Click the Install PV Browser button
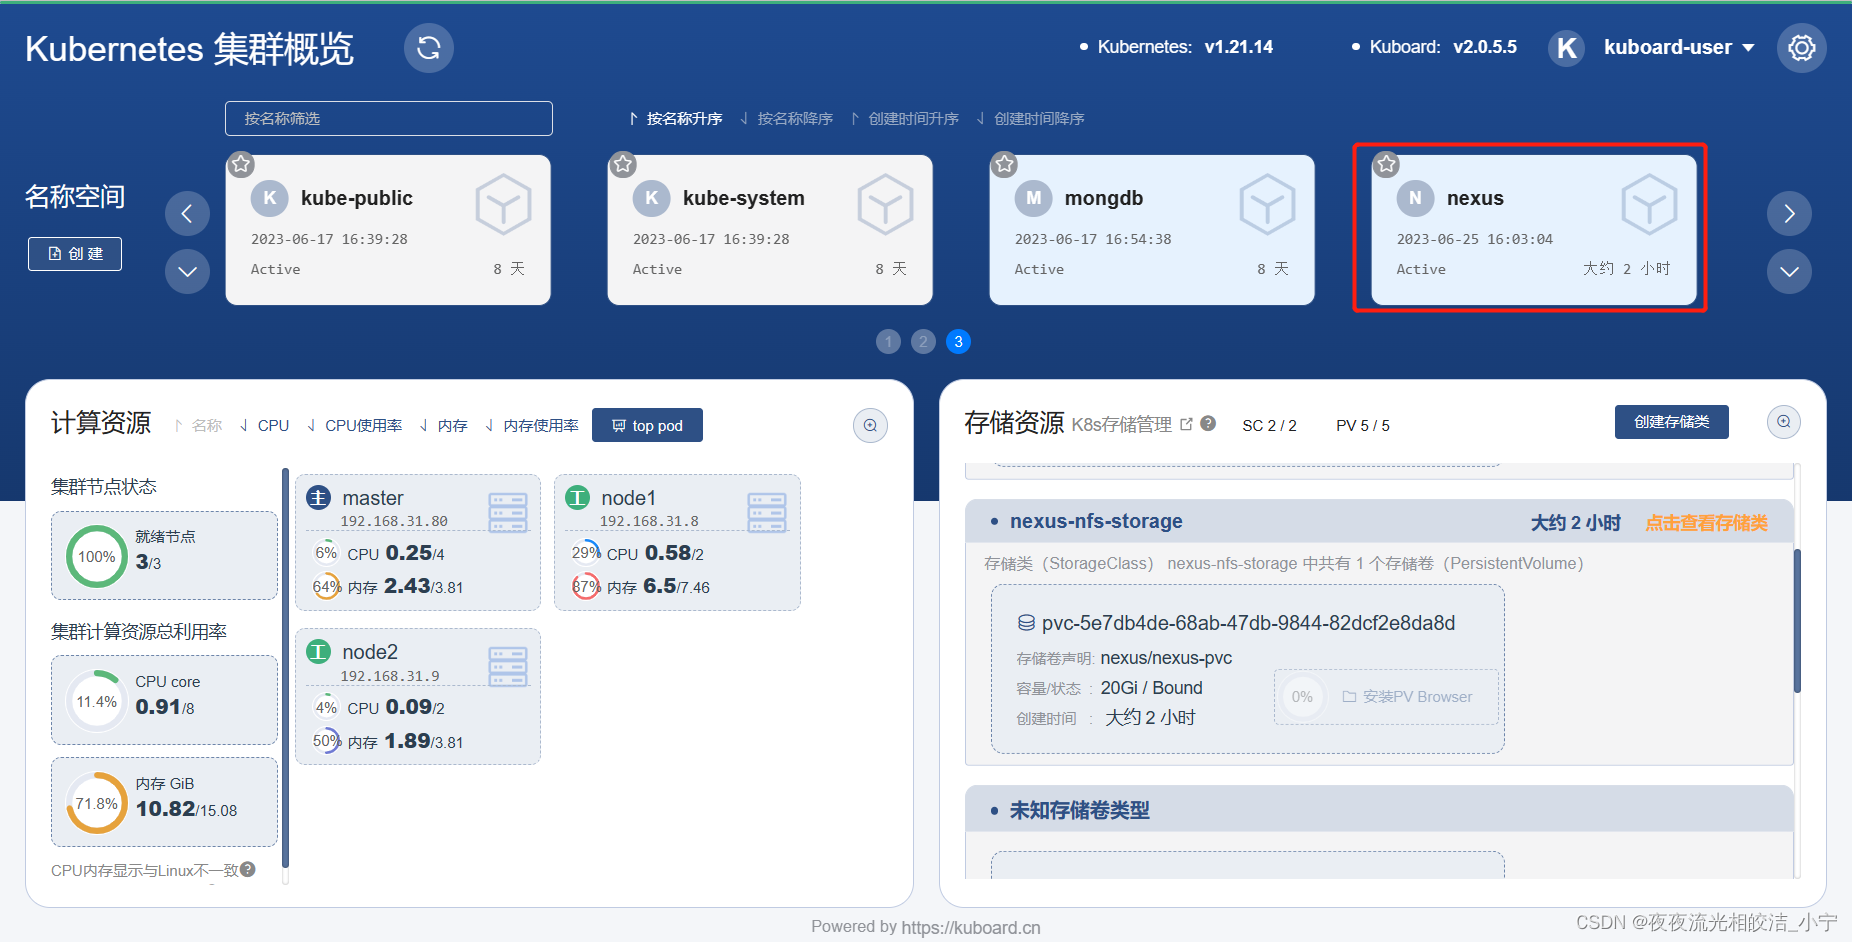 1406,697
